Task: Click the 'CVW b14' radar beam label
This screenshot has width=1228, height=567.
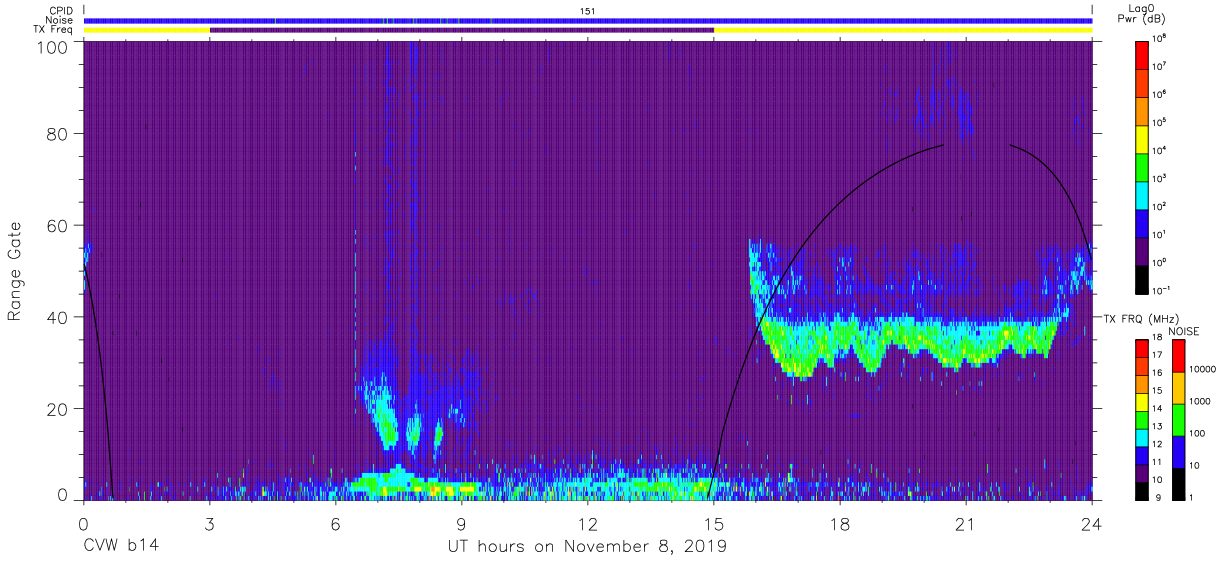Action: 121,546
